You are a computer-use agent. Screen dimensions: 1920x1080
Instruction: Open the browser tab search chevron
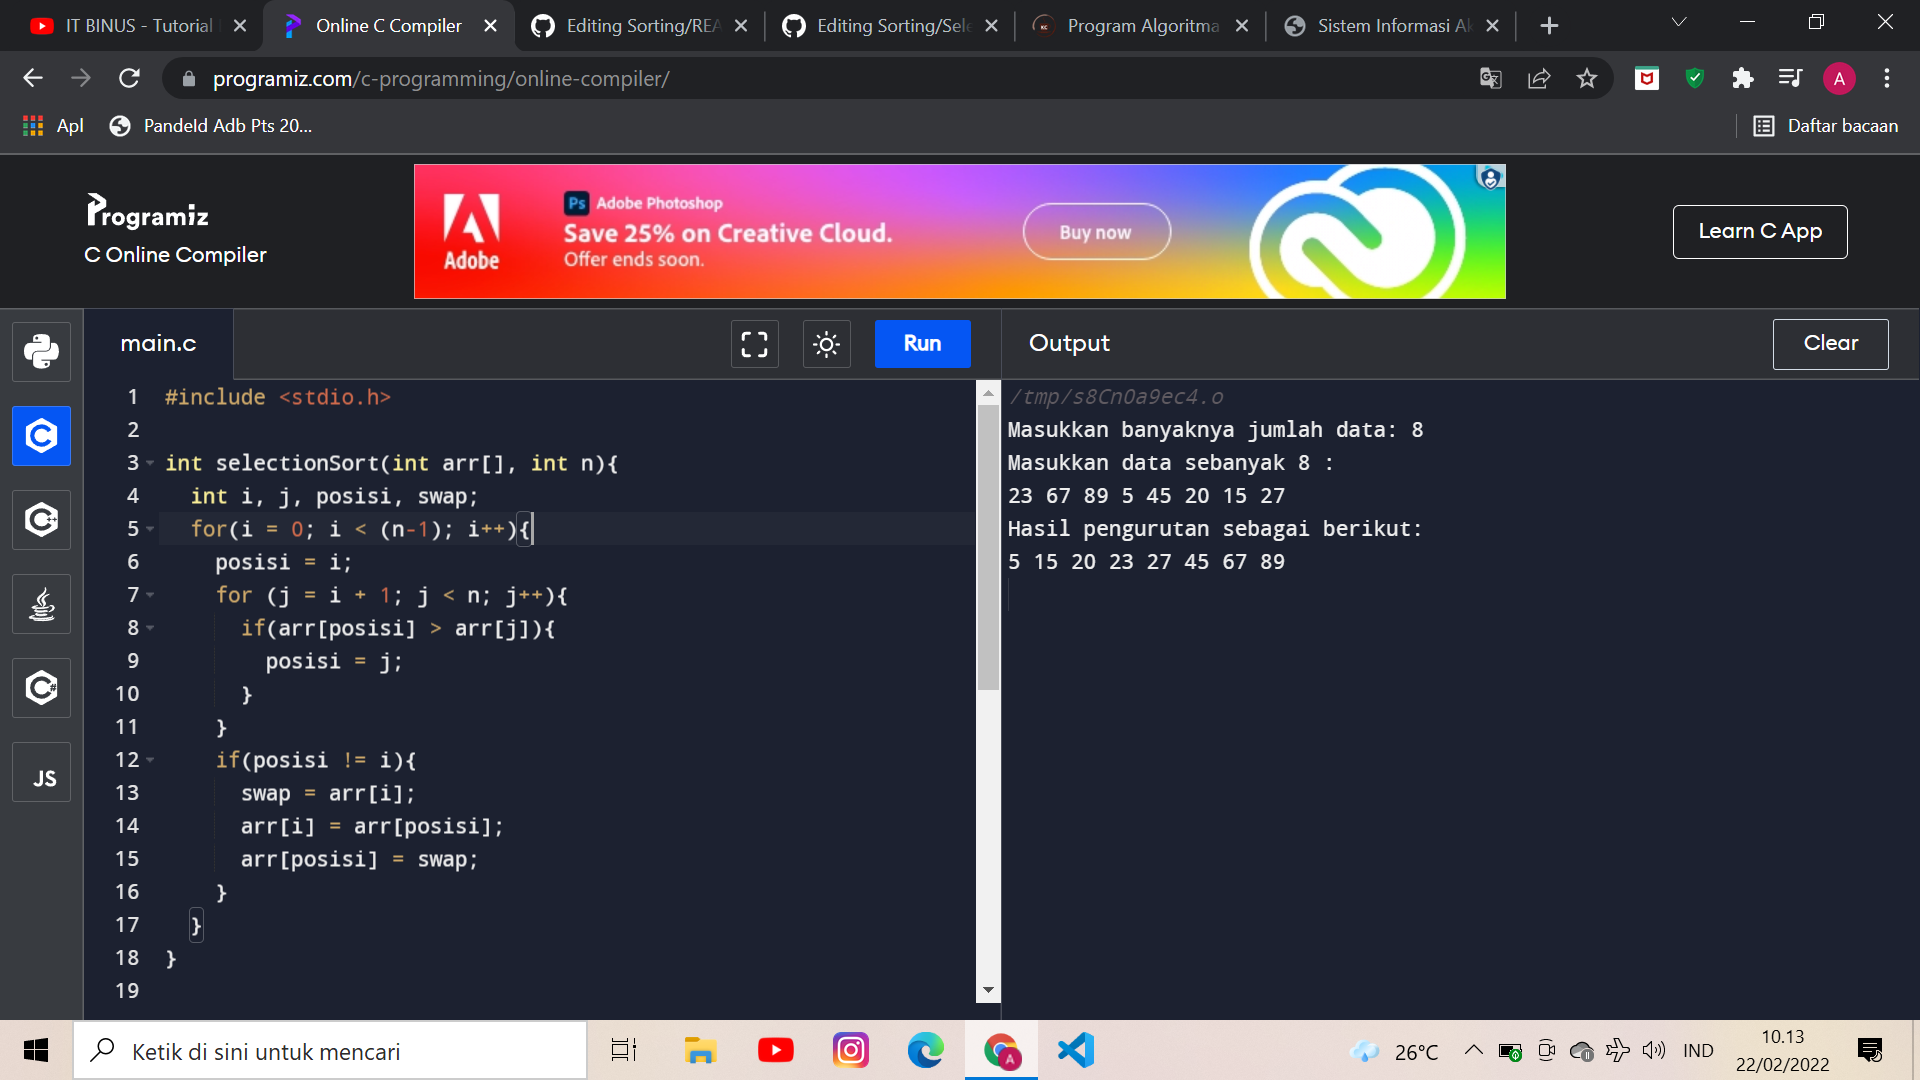point(1678,22)
